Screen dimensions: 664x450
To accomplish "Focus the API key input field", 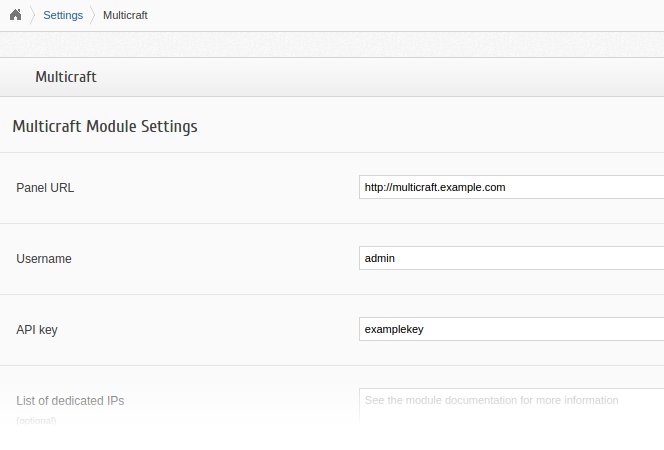I will point(512,329).
